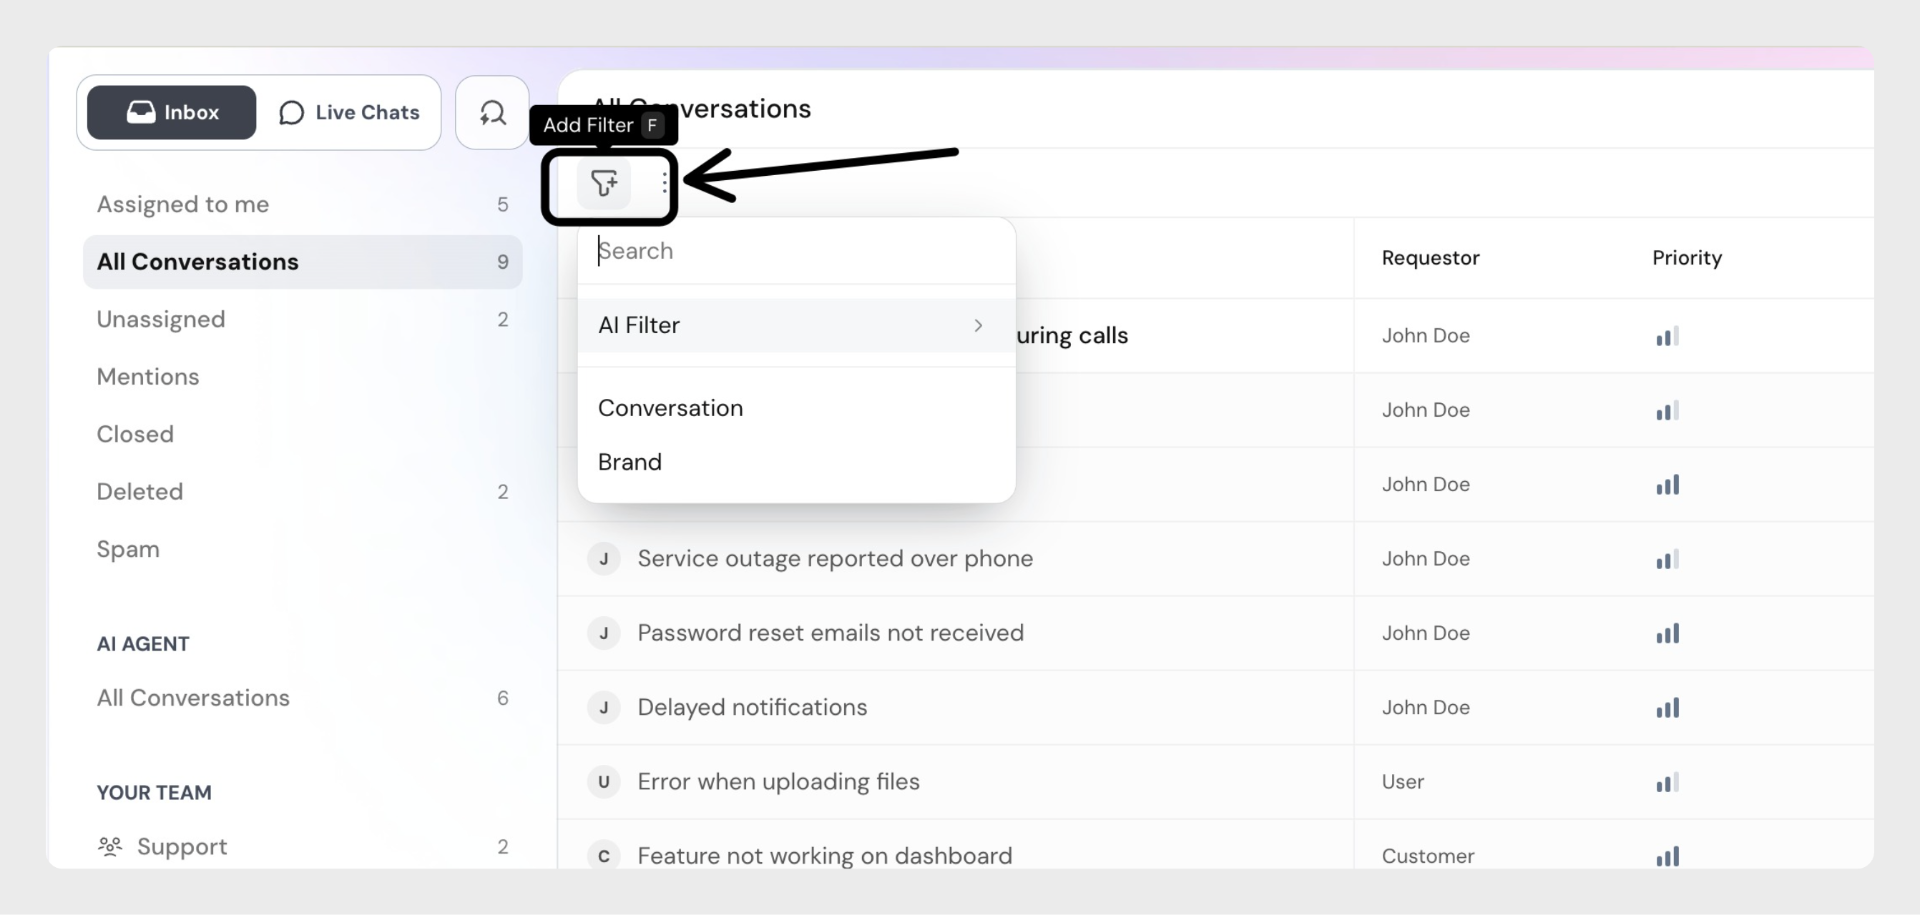The height and width of the screenshot is (915, 1920).
Task: Click the Add Filter funnel icon
Action: point(604,183)
